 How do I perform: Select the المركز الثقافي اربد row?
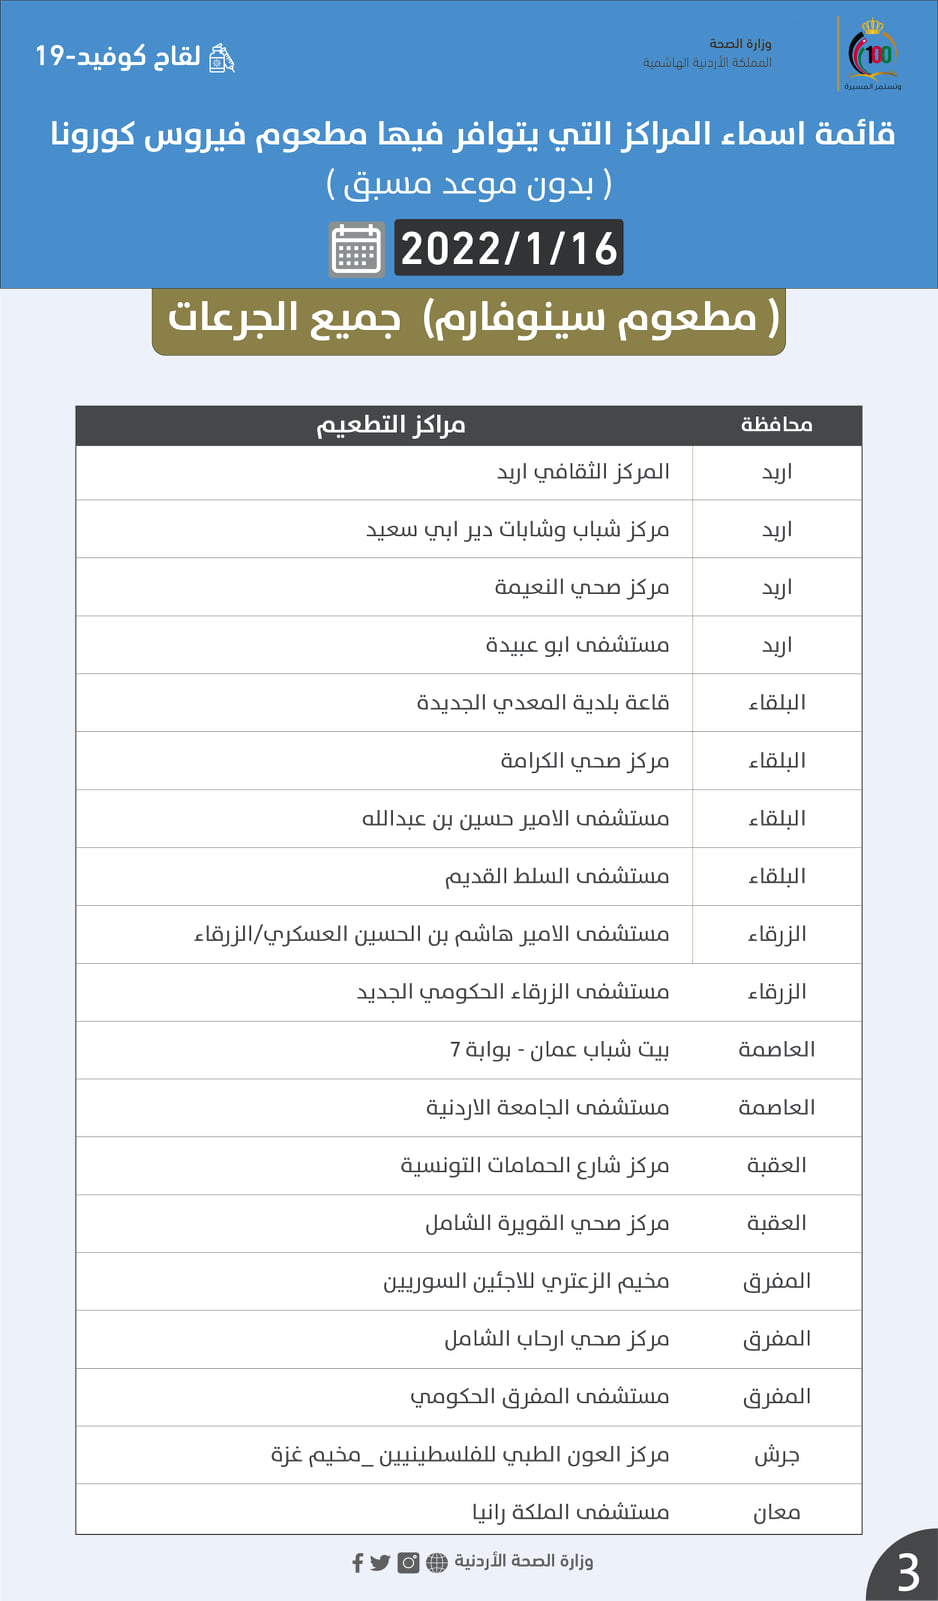(583, 472)
